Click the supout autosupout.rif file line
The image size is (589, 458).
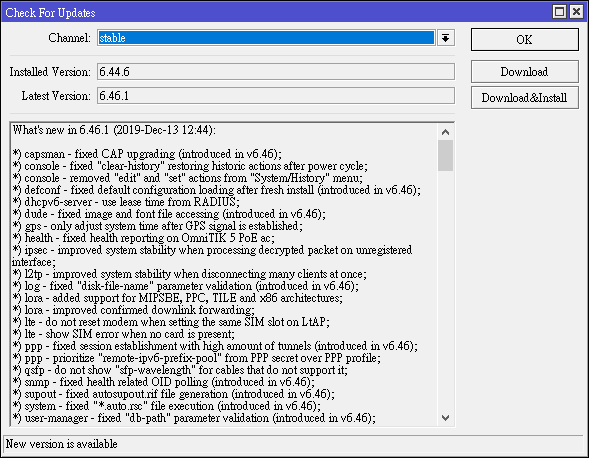tap(174, 394)
